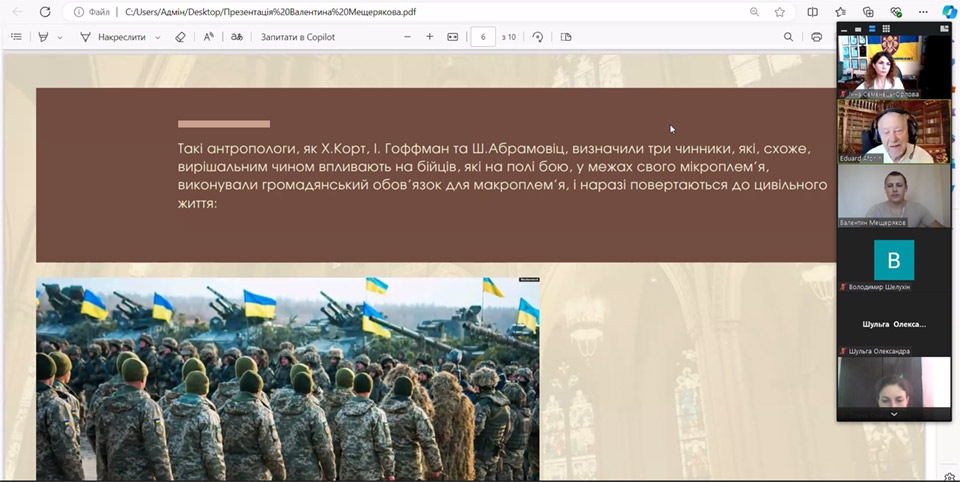Screen dimensions: 960x482
Task: Toggle the Fit to width view
Action: 453,37
